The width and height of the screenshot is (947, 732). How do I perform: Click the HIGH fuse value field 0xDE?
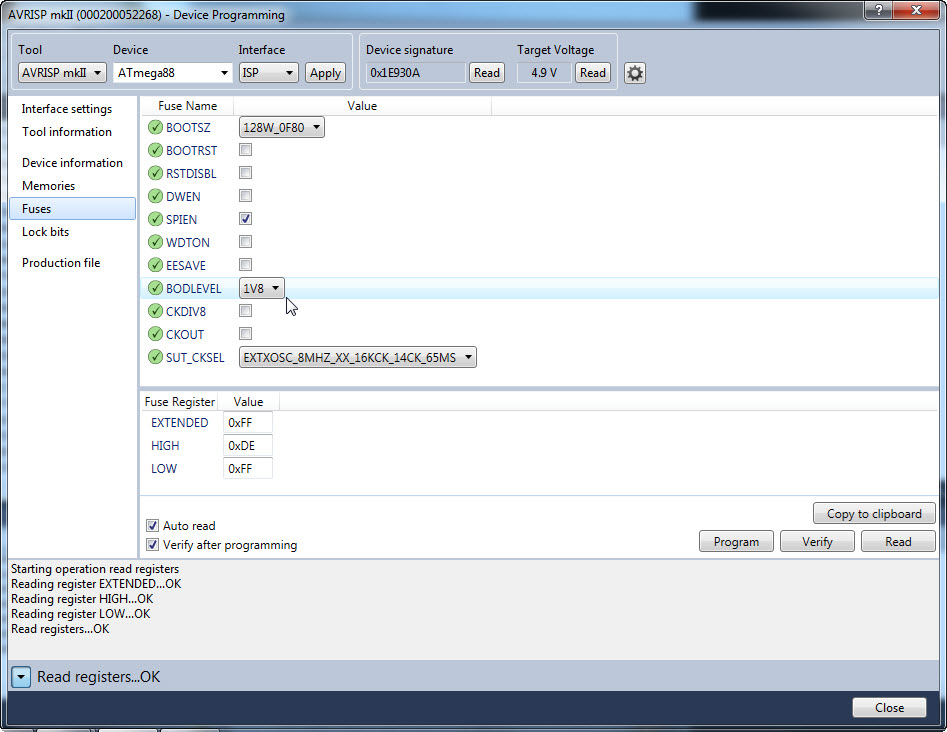[x=248, y=446]
